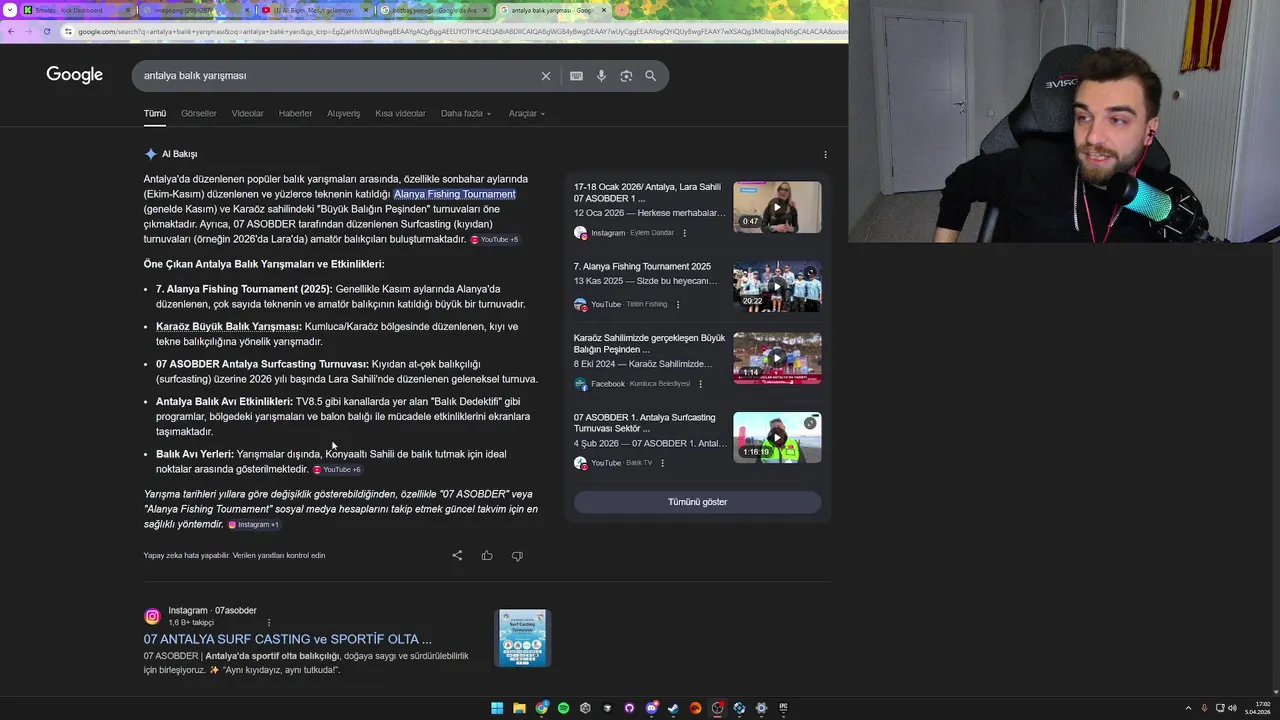1280x720 pixels.
Task: Start voice search with the microphone icon
Action: tap(601, 76)
